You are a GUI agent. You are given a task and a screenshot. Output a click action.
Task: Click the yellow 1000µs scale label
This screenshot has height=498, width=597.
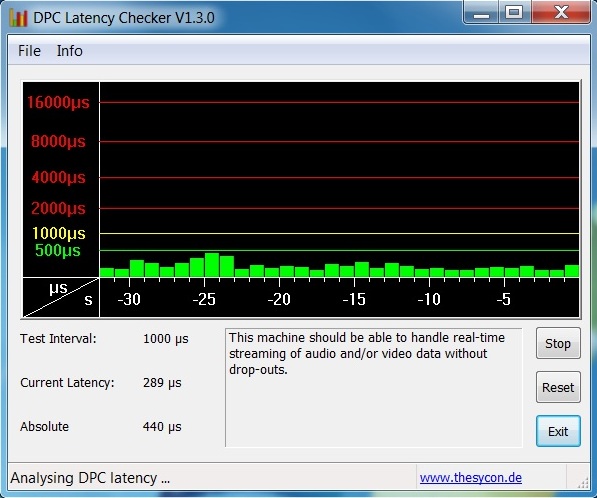58,233
